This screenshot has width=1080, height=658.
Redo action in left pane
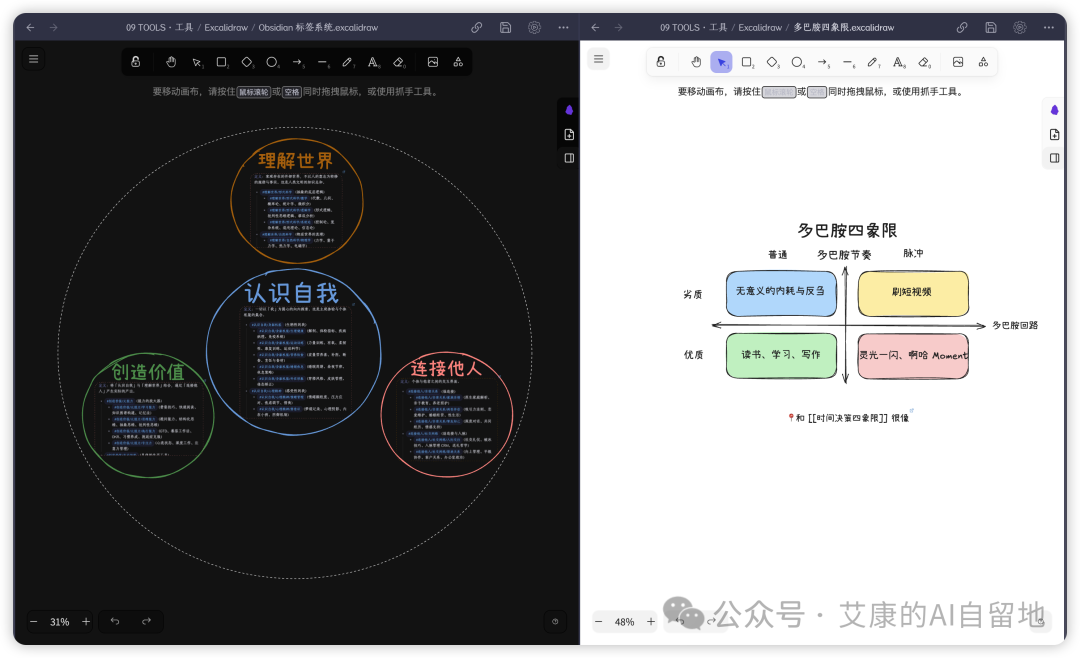coord(147,621)
